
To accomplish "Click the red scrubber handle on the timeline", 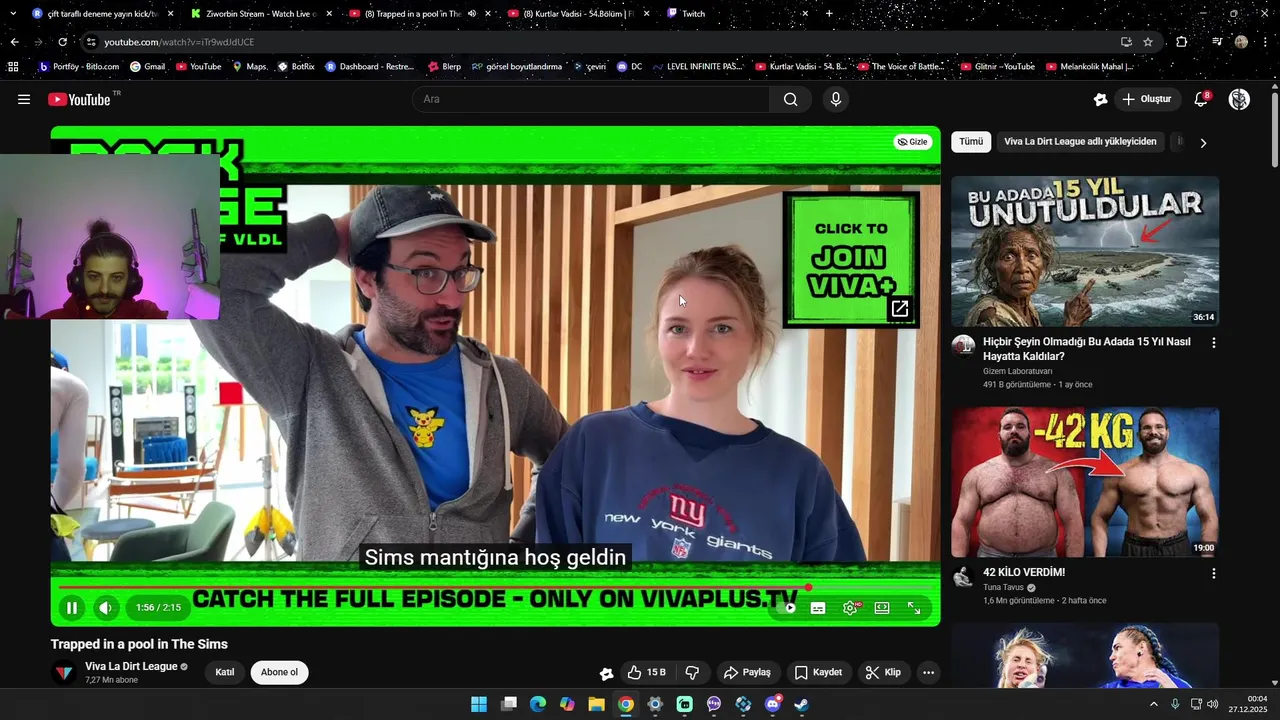I will (808, 587).
